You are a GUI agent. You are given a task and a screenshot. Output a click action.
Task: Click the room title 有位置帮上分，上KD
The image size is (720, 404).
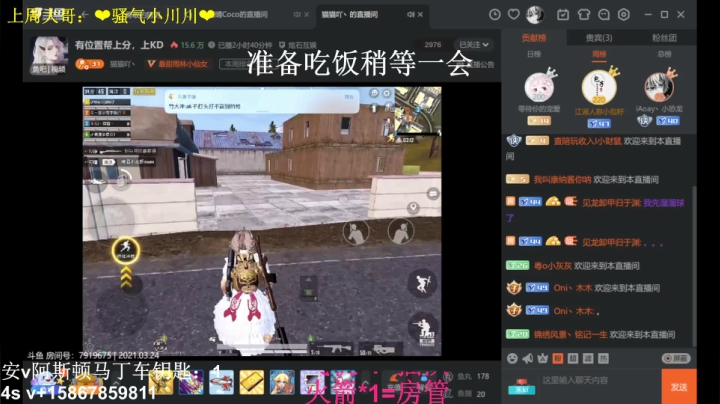point(119,45)
